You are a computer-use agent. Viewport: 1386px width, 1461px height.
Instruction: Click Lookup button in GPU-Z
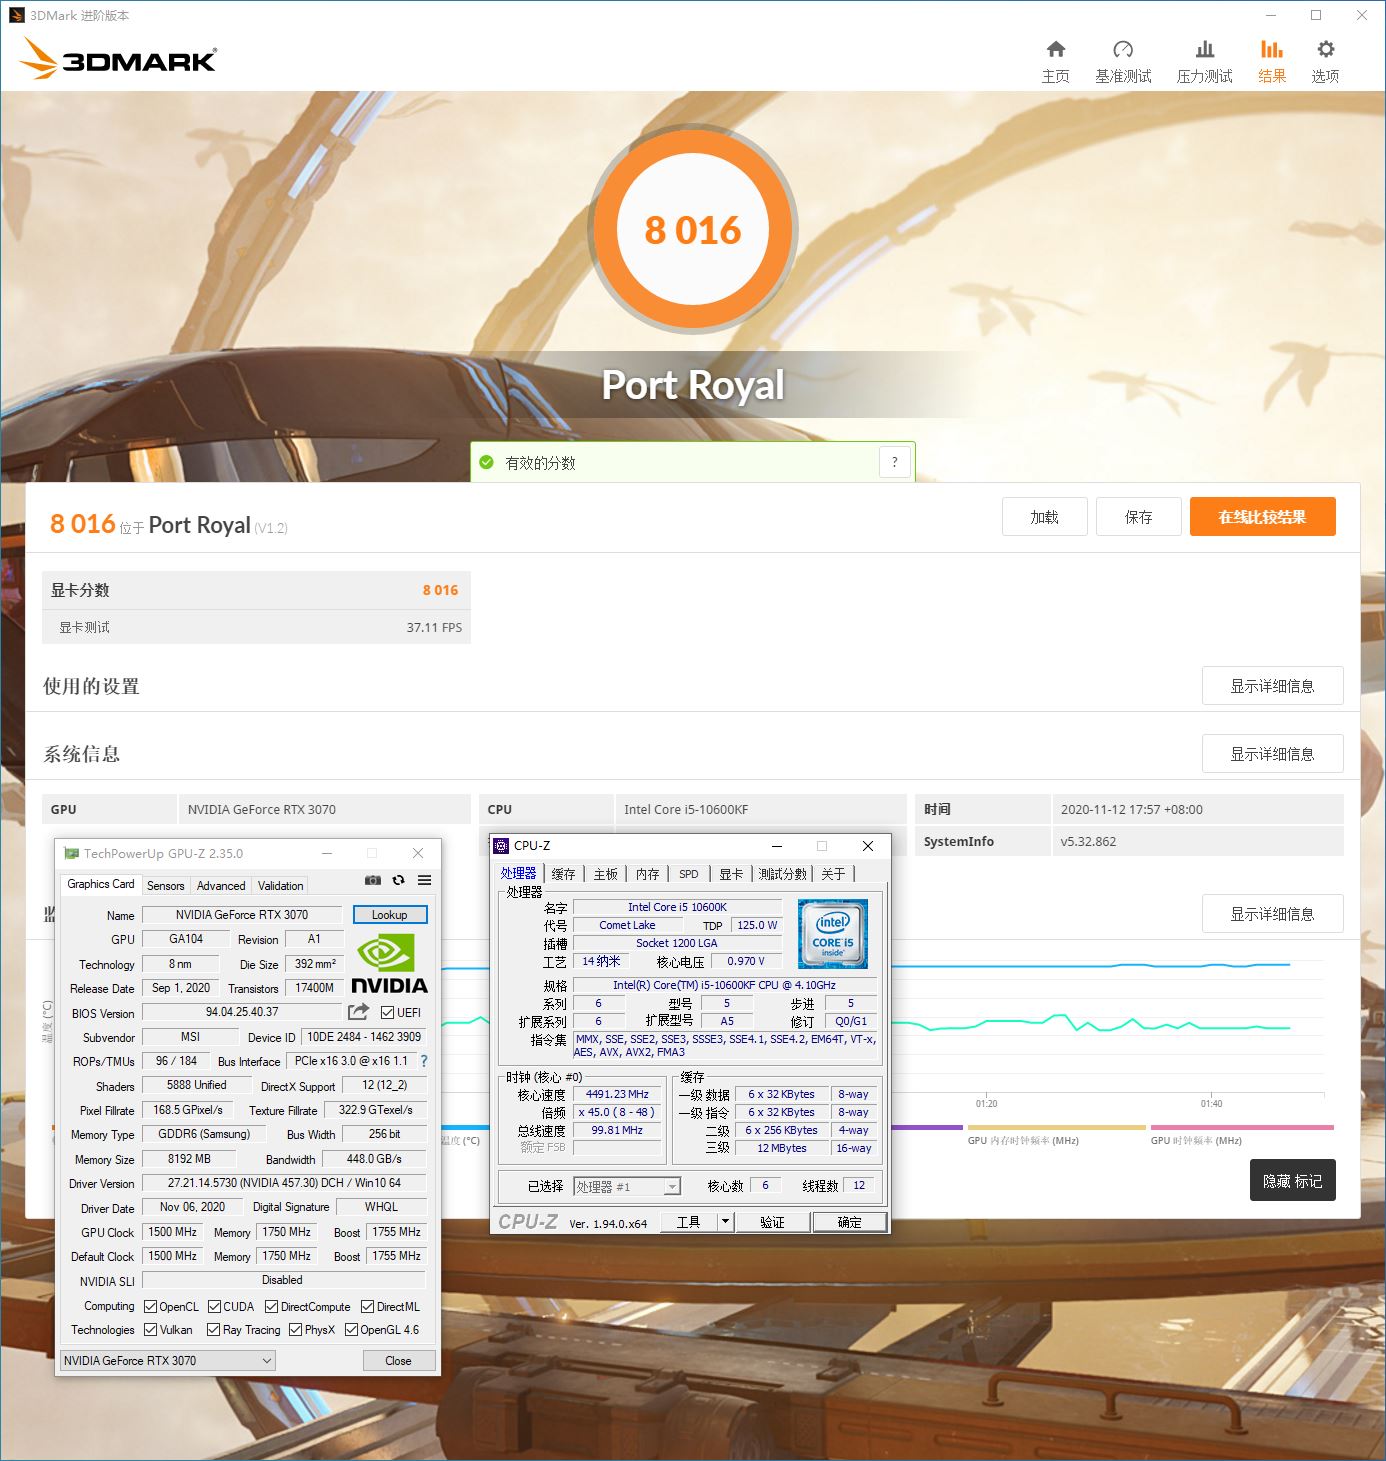(x=390, y=914)
